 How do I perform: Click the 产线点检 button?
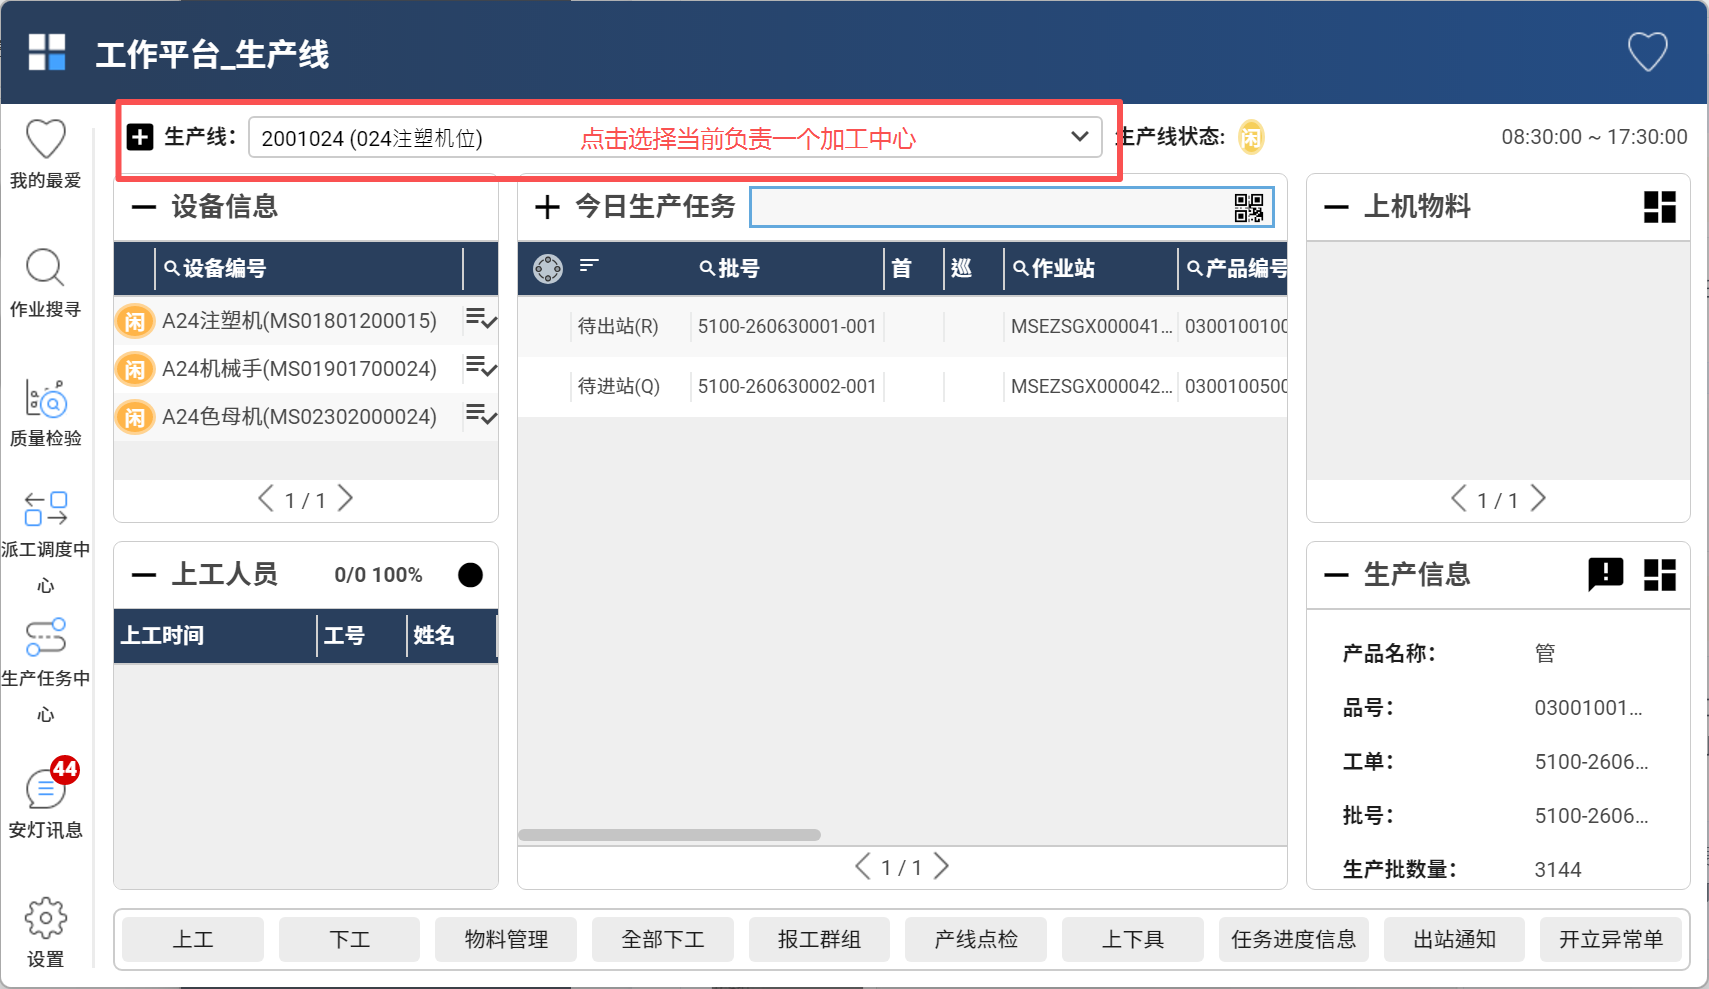[976, 939]
